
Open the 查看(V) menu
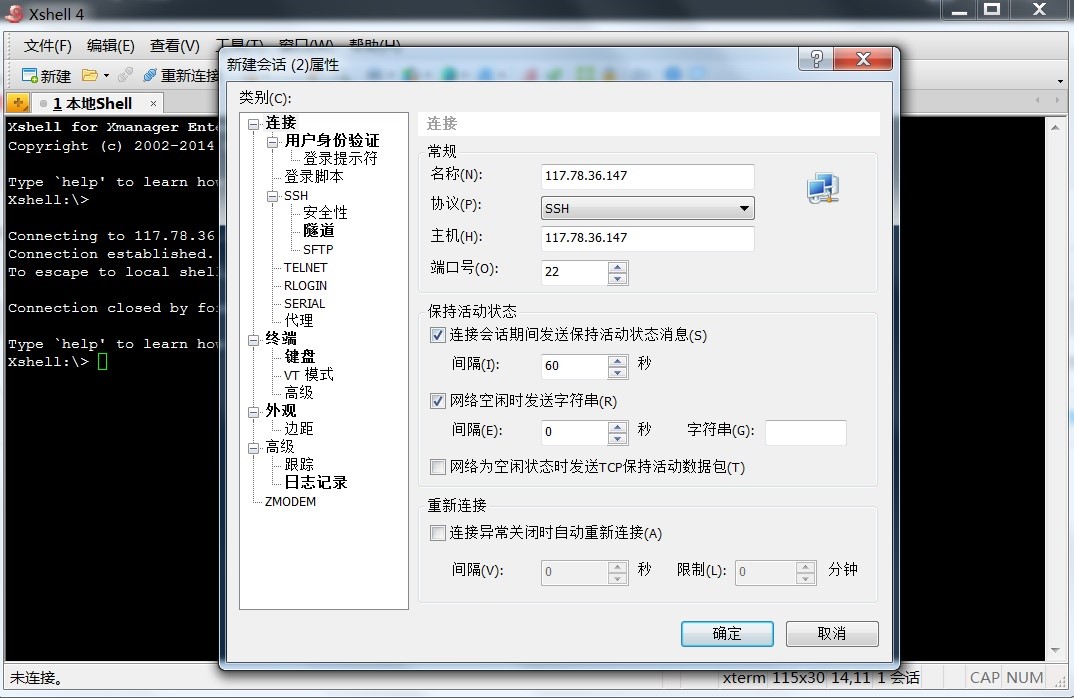point(175,46)
